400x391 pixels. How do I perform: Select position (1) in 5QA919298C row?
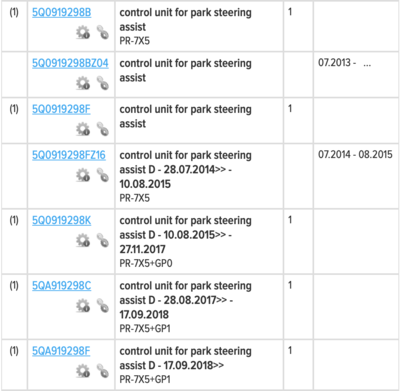pyautogui.click(x=14, y=286)
